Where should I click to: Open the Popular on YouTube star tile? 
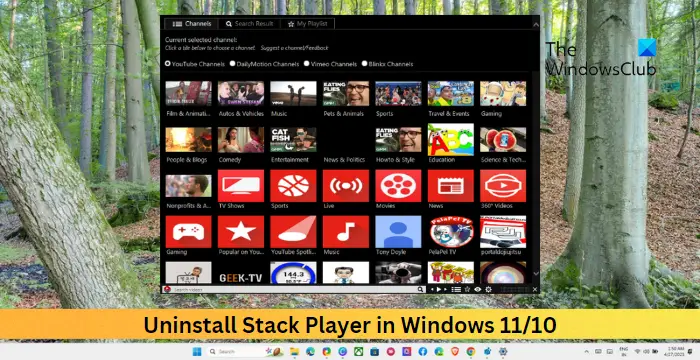click(x=241, y=232)
